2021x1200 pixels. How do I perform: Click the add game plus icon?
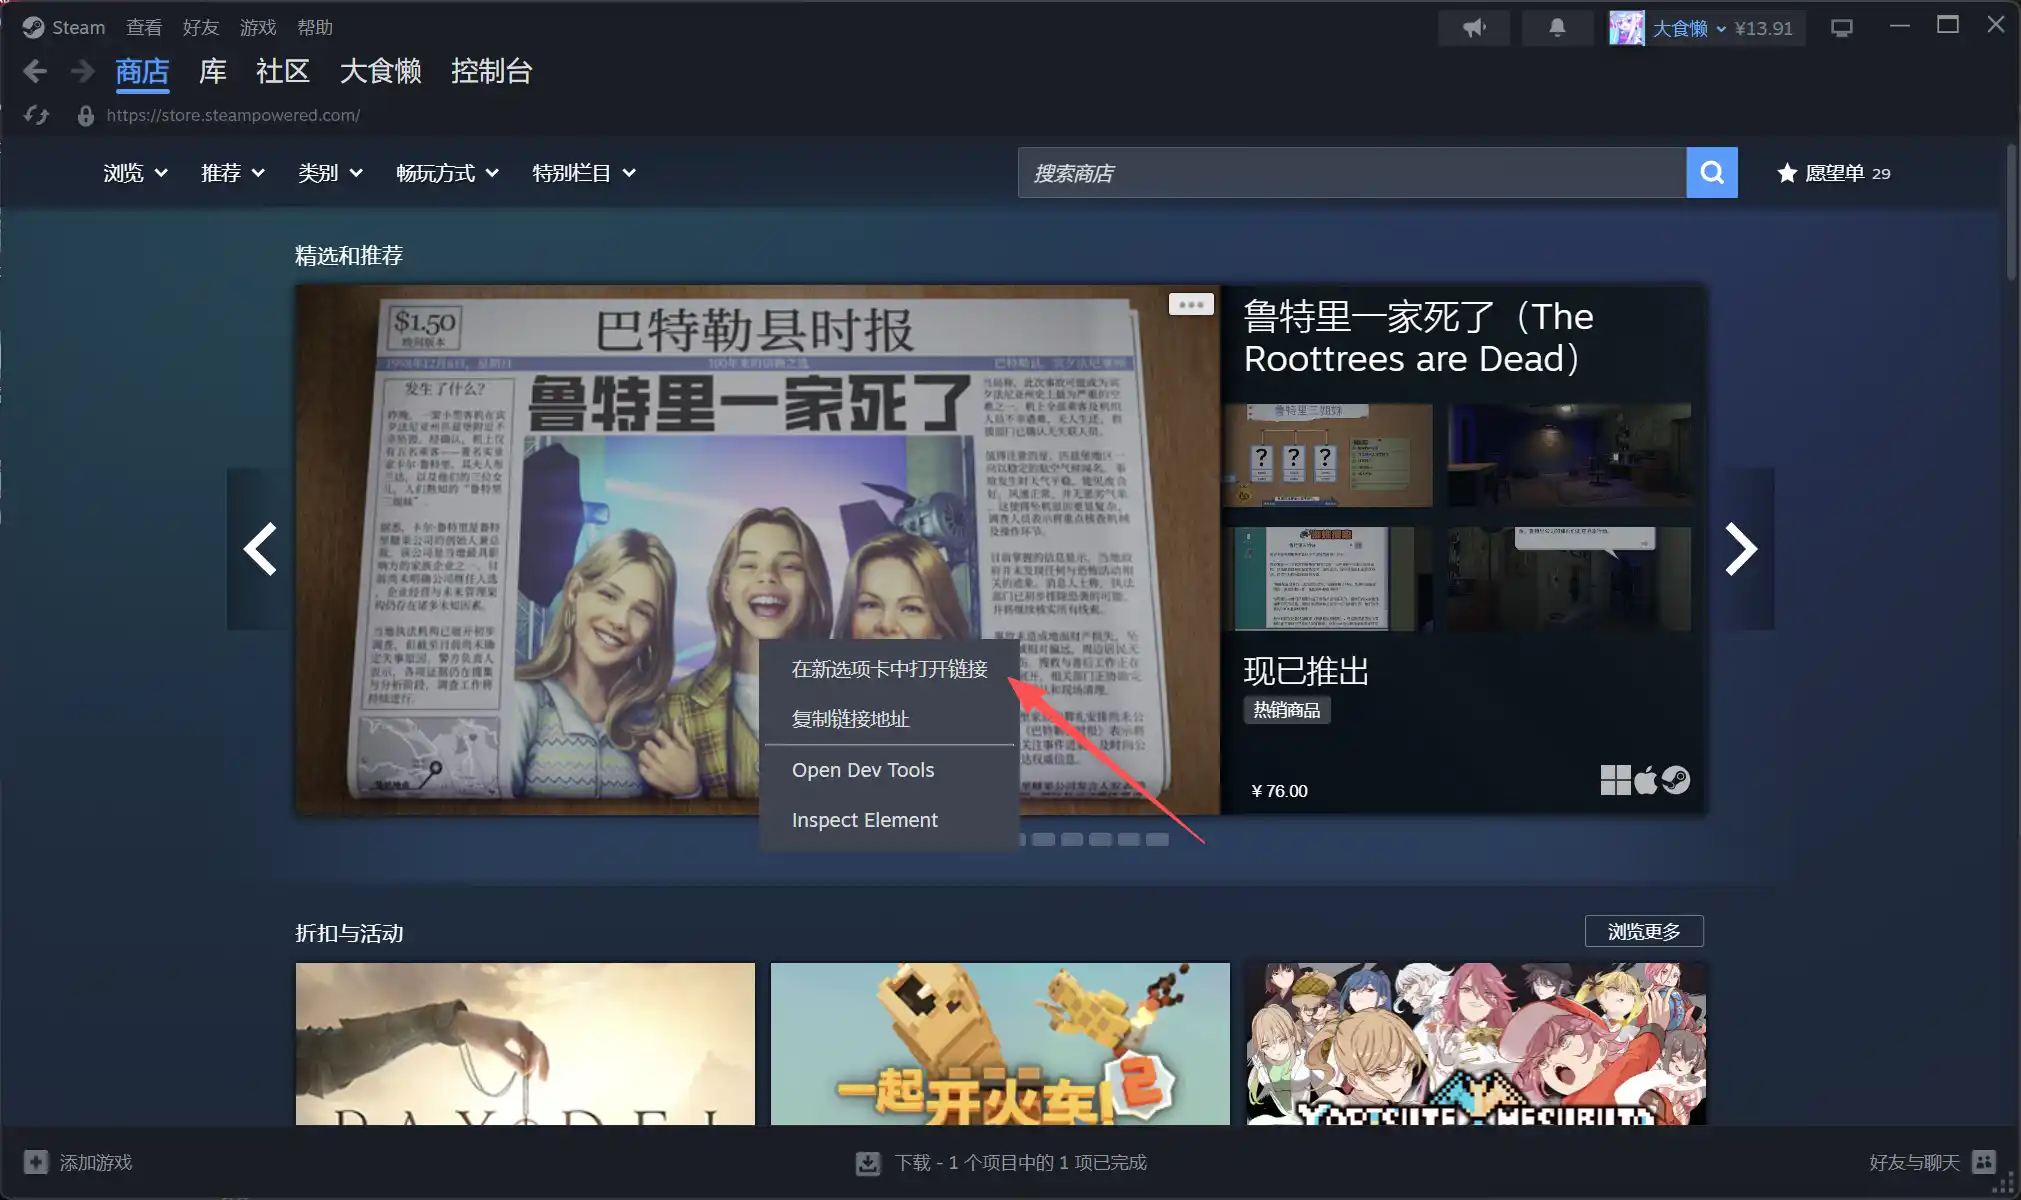(36, 1162)
